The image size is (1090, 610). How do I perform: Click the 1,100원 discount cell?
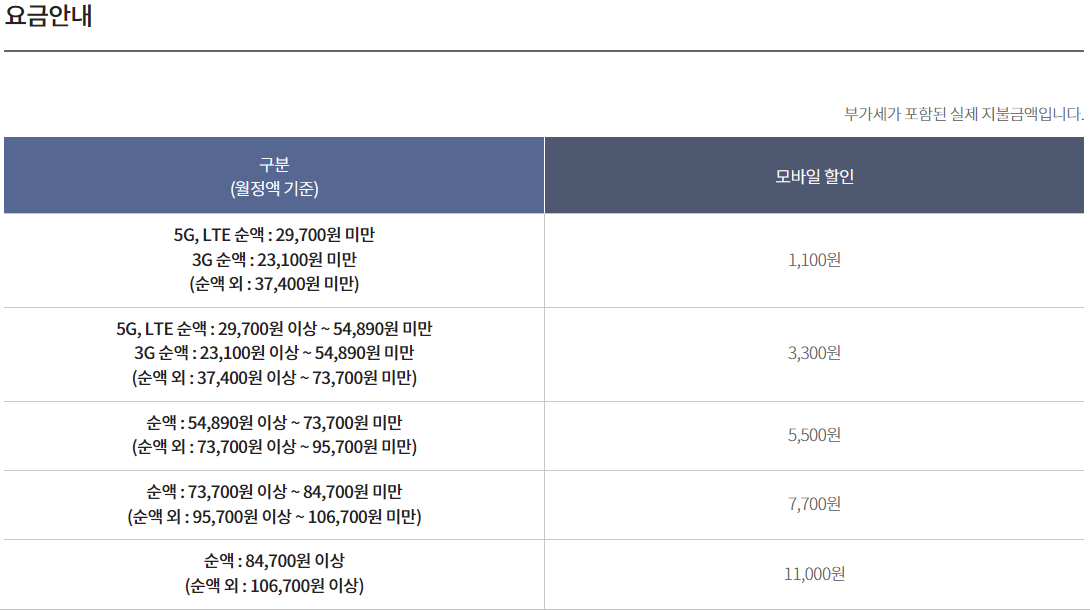tap(814, 260)
